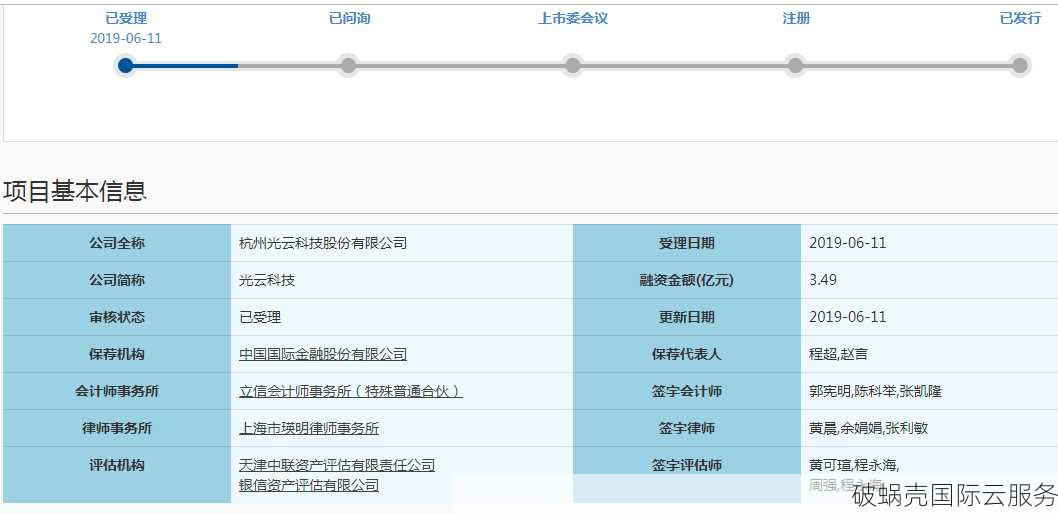Click the short name 光云科技
1058x514 pixels.
coord(267,280)
